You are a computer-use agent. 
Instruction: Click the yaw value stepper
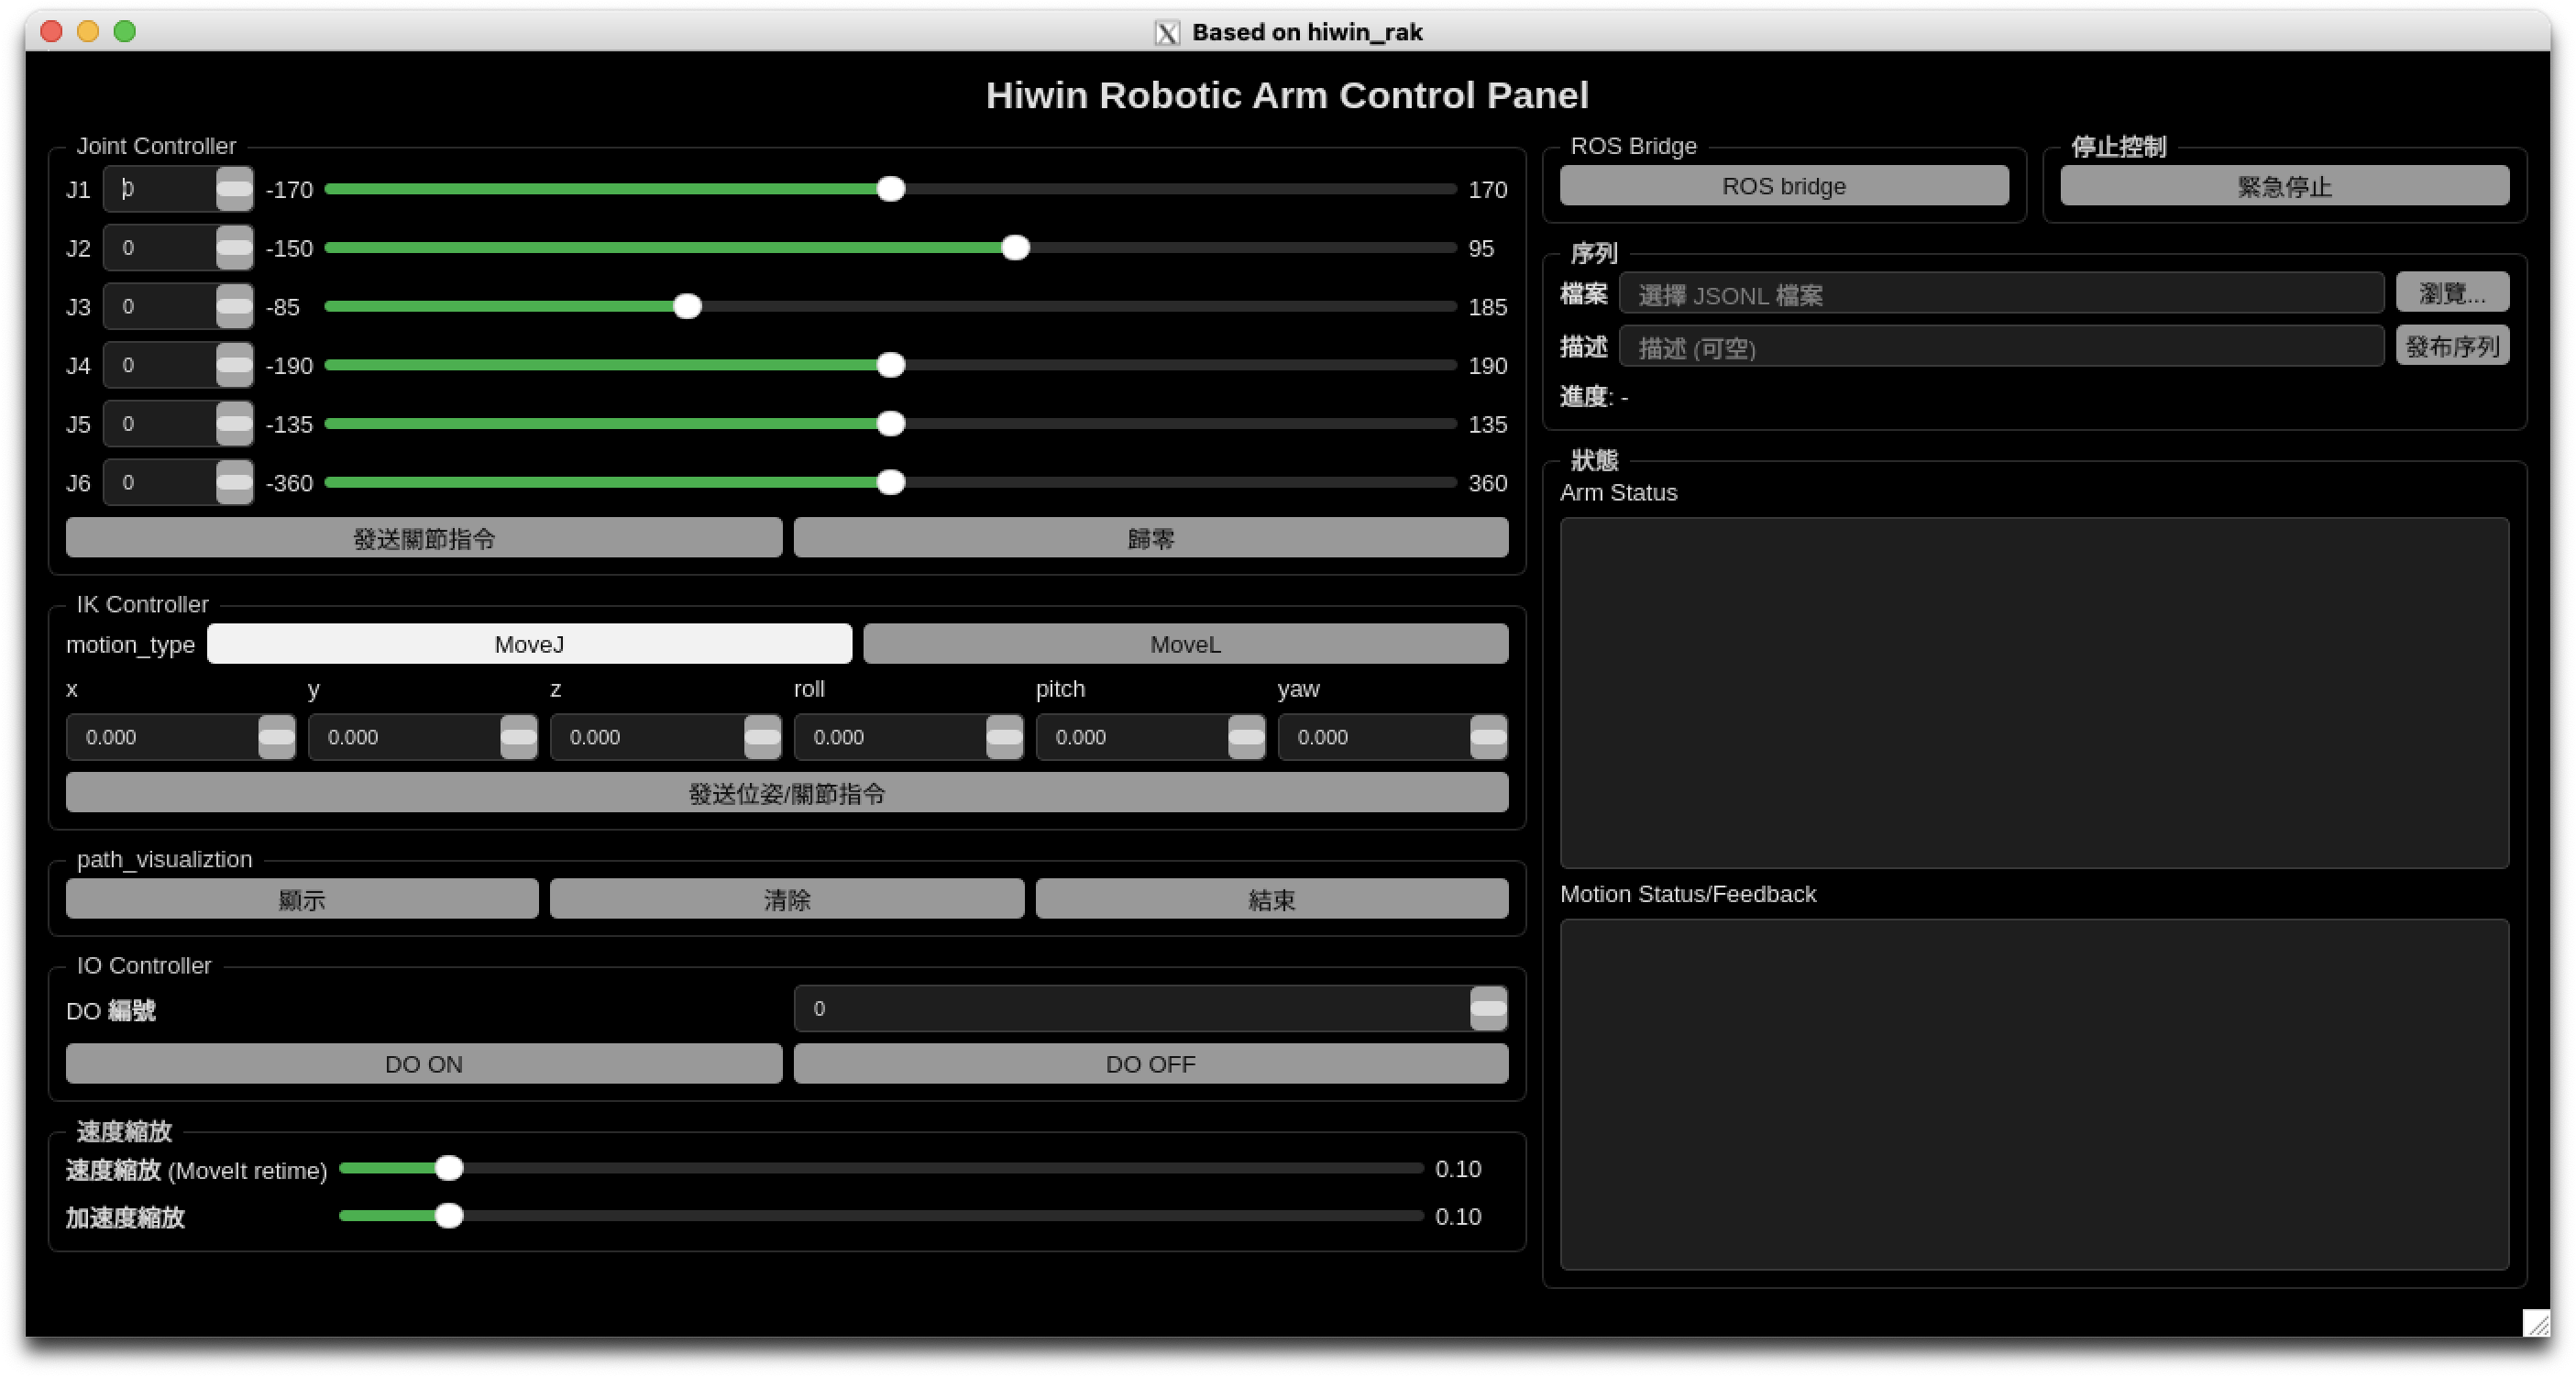(x=1488, y=738)
